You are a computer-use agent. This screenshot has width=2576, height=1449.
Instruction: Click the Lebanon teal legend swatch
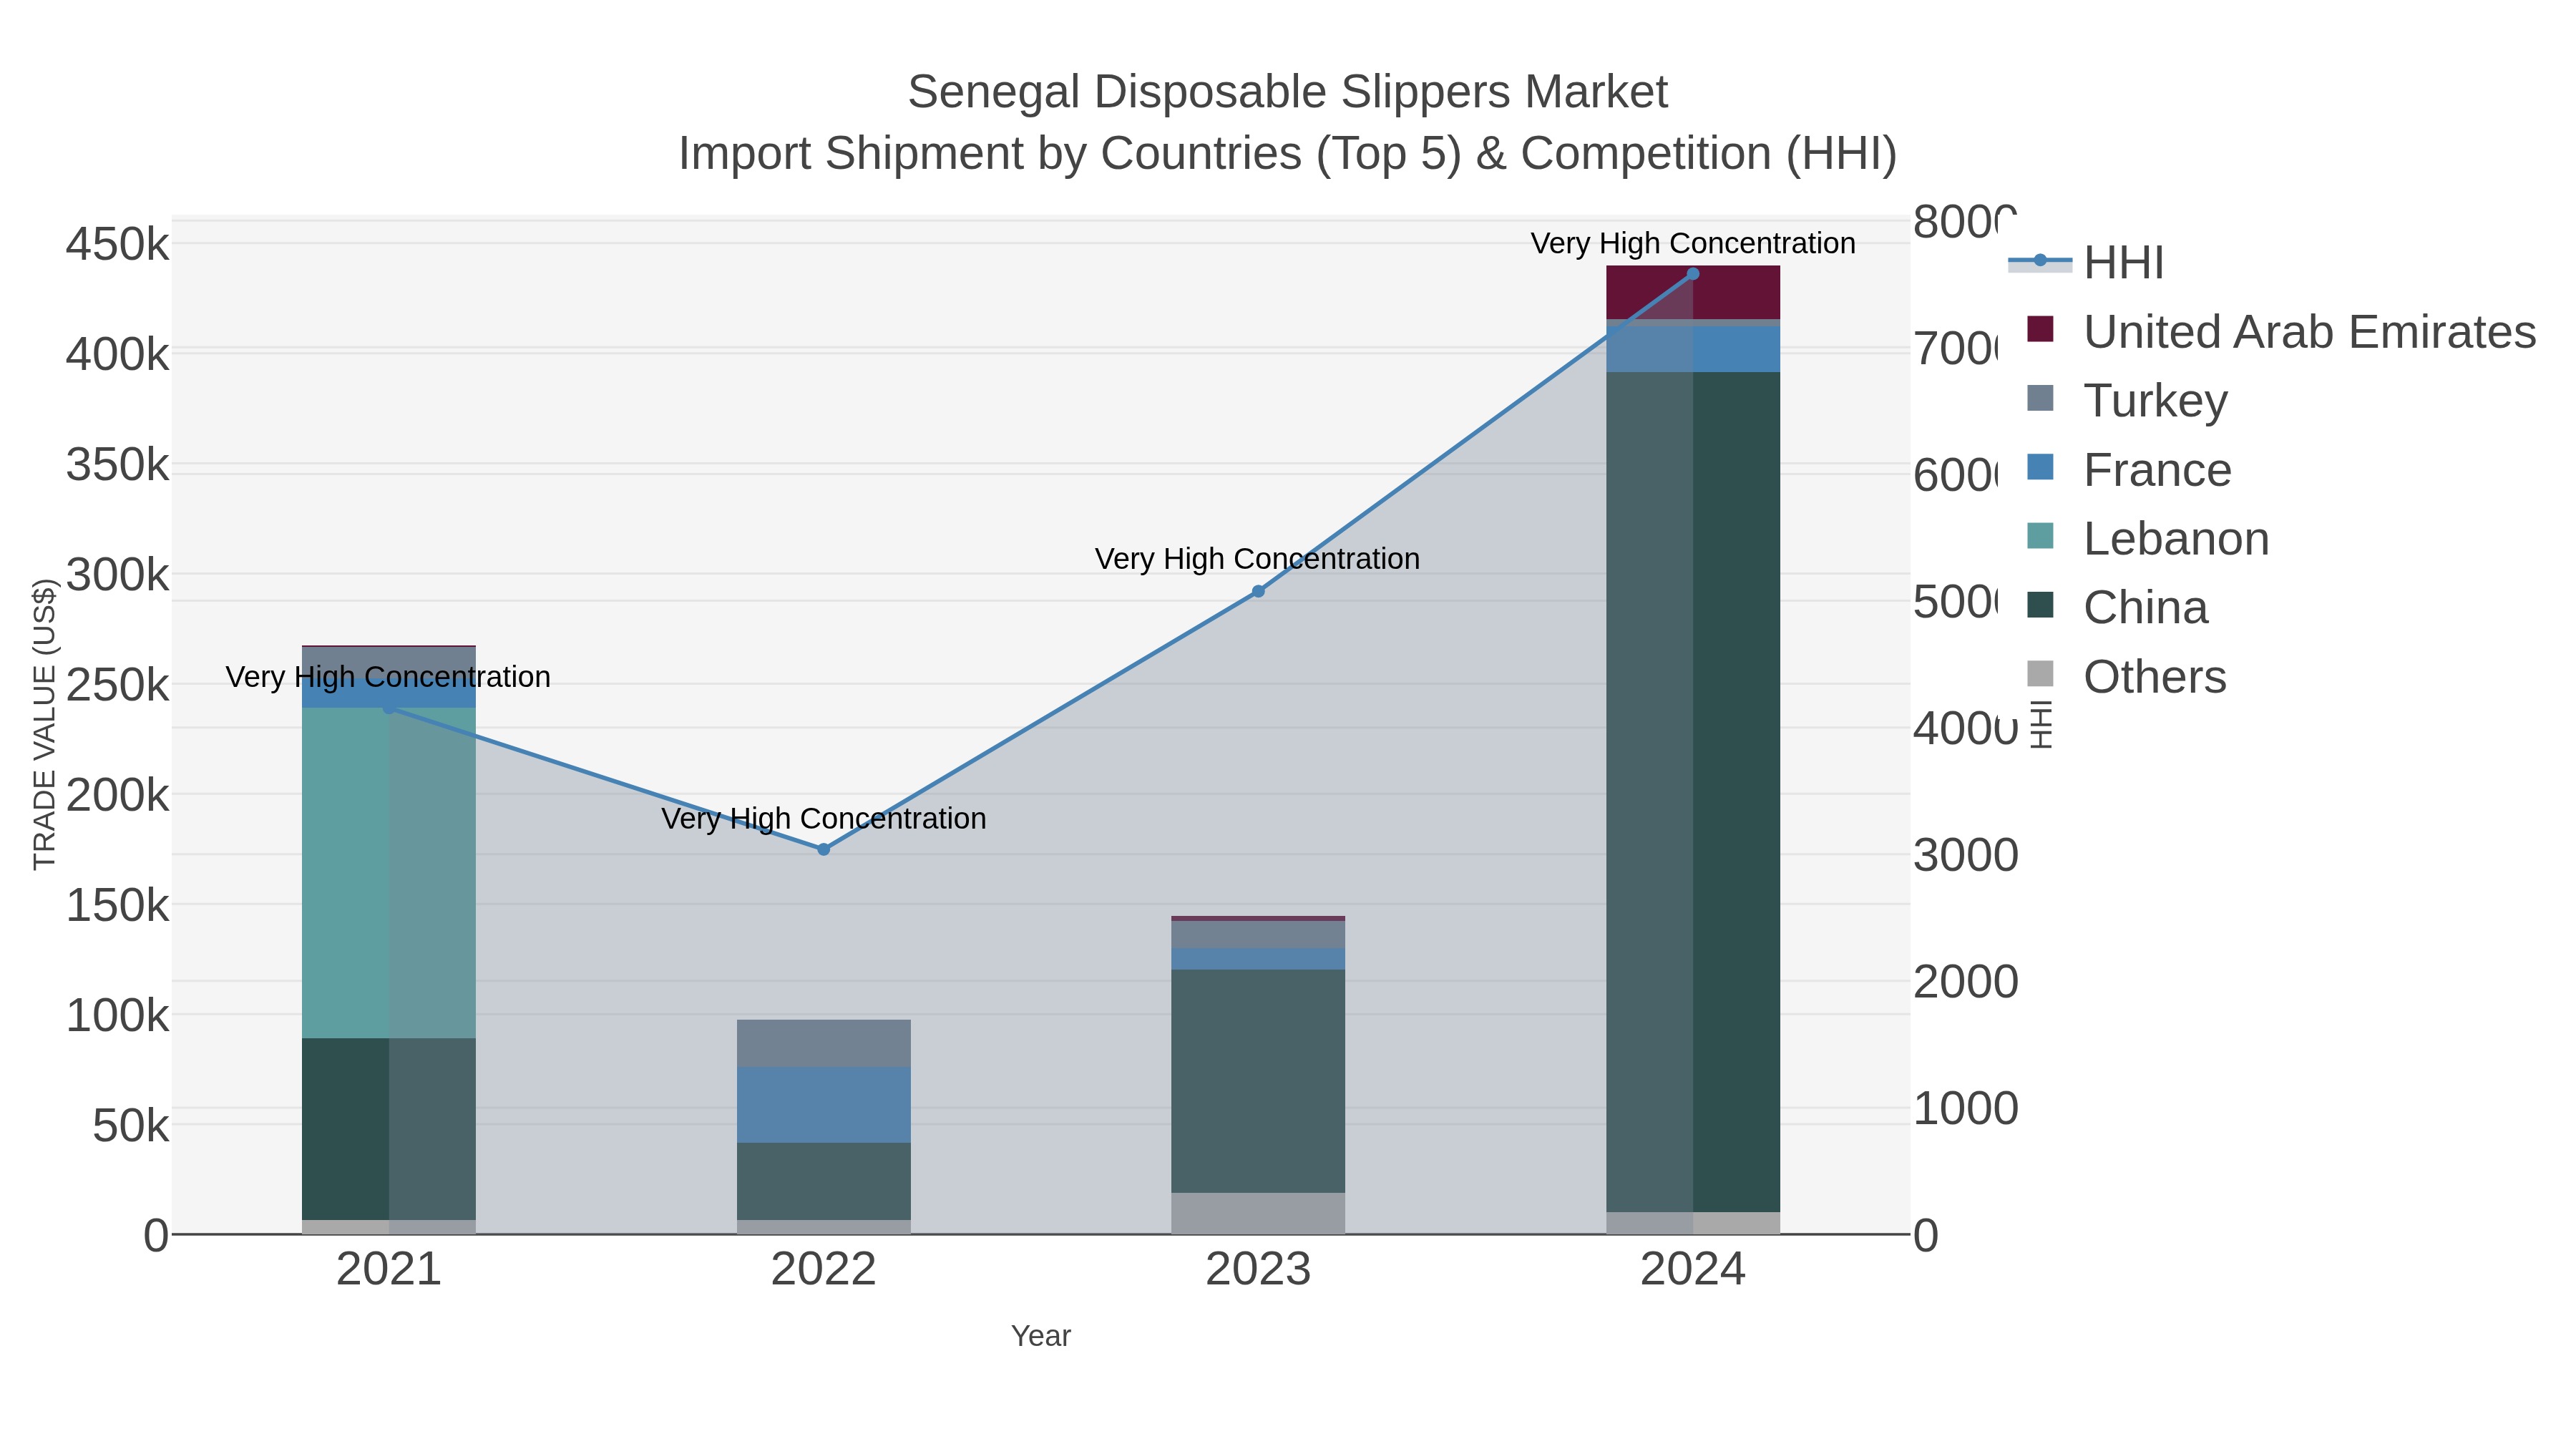coord(2040,536)
